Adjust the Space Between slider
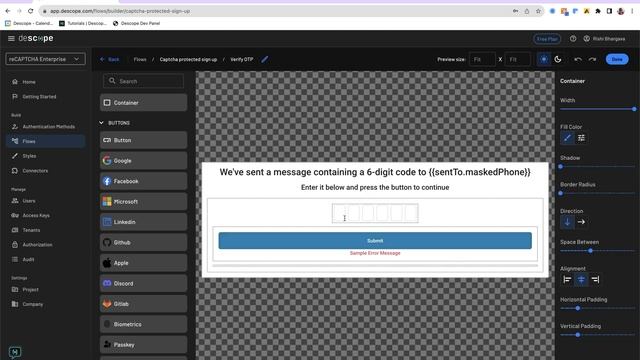The image size is (640, 360). (x=598, y=251)
